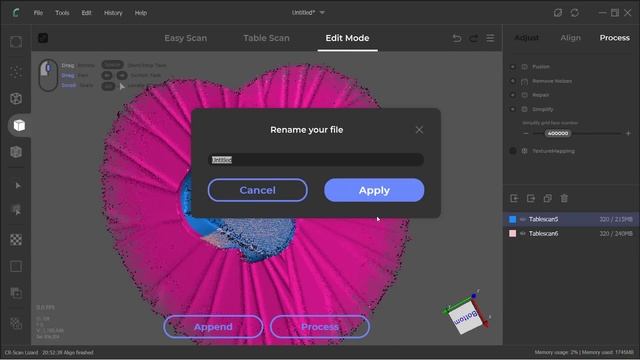Click the undo arrow icon
The height and width of the screenshot is (360, 640).
457,38
